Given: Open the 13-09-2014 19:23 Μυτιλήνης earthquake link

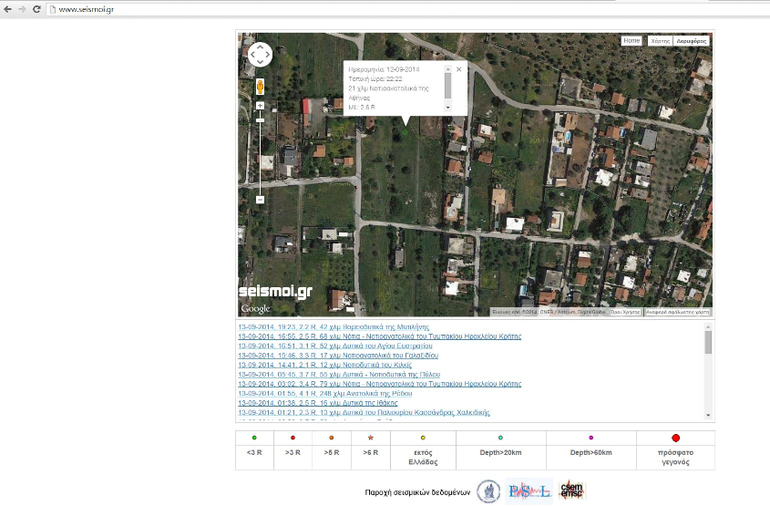Looking at the screenshot, I should point(333,327).
